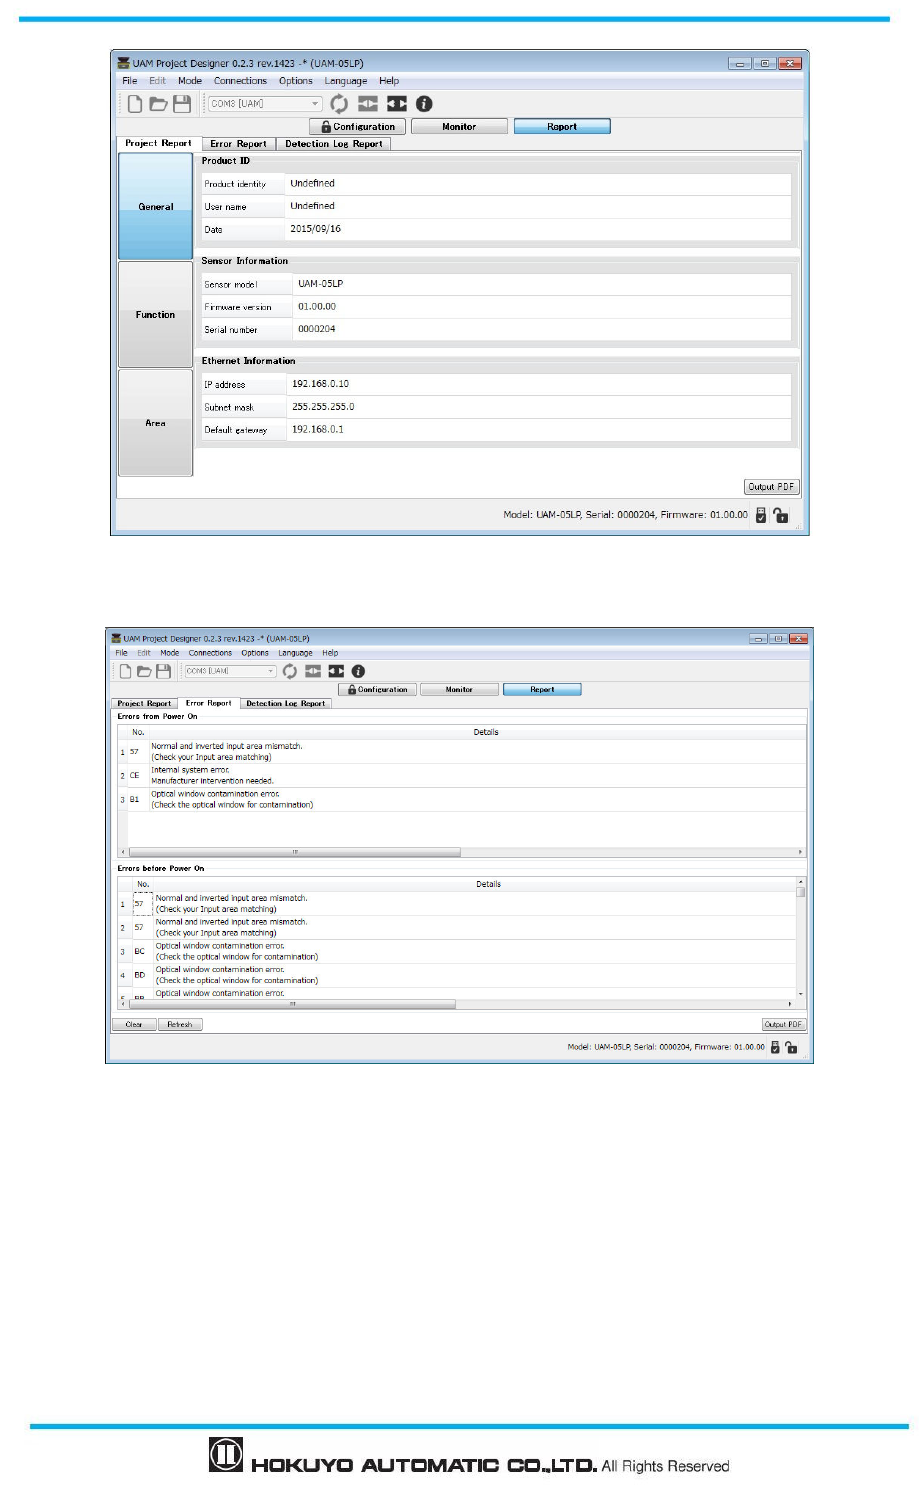
Task: Click the Open folder icon in upper window
Action: click(x=158, y=104)
